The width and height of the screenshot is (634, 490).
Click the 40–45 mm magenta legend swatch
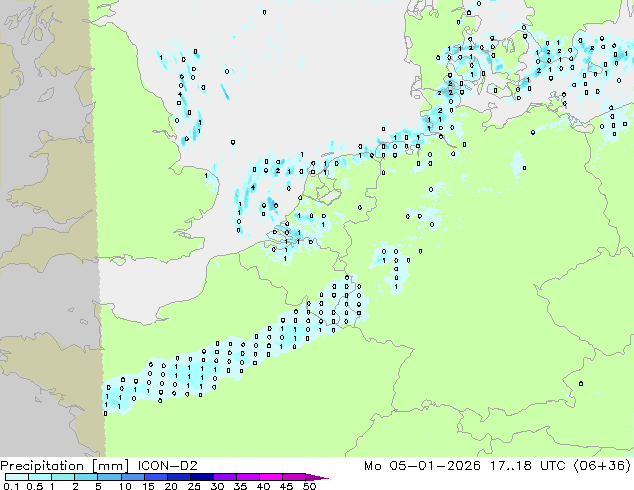click(271, 477)
